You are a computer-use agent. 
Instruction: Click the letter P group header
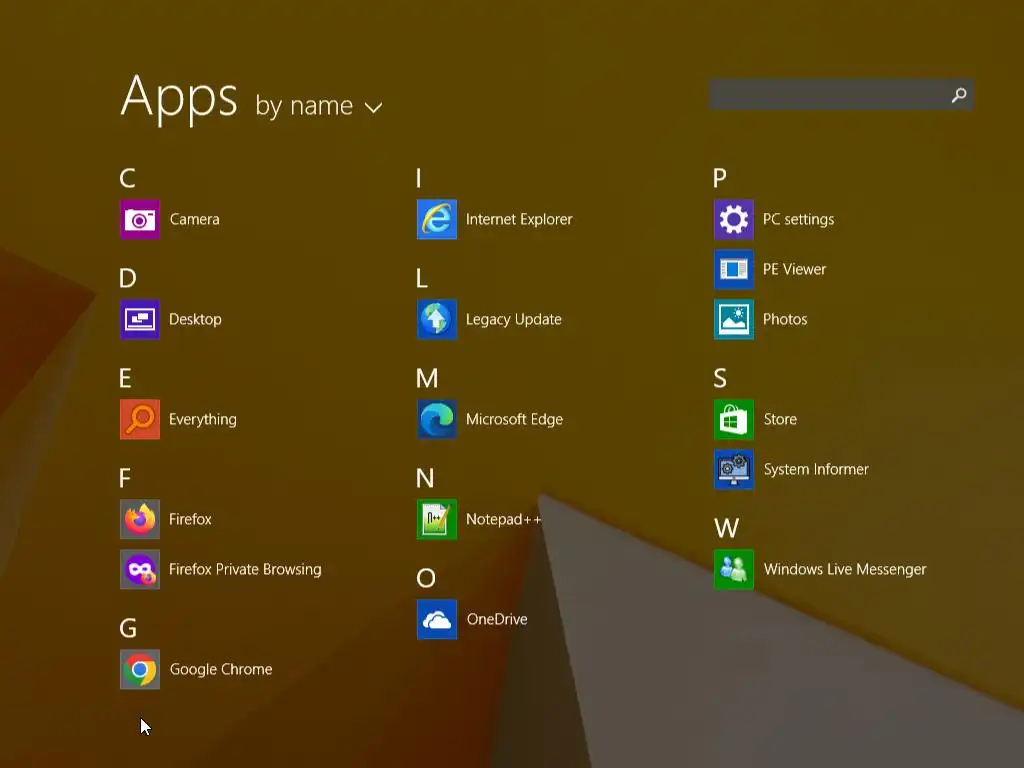pyautogui.click(x=720, y=178)
